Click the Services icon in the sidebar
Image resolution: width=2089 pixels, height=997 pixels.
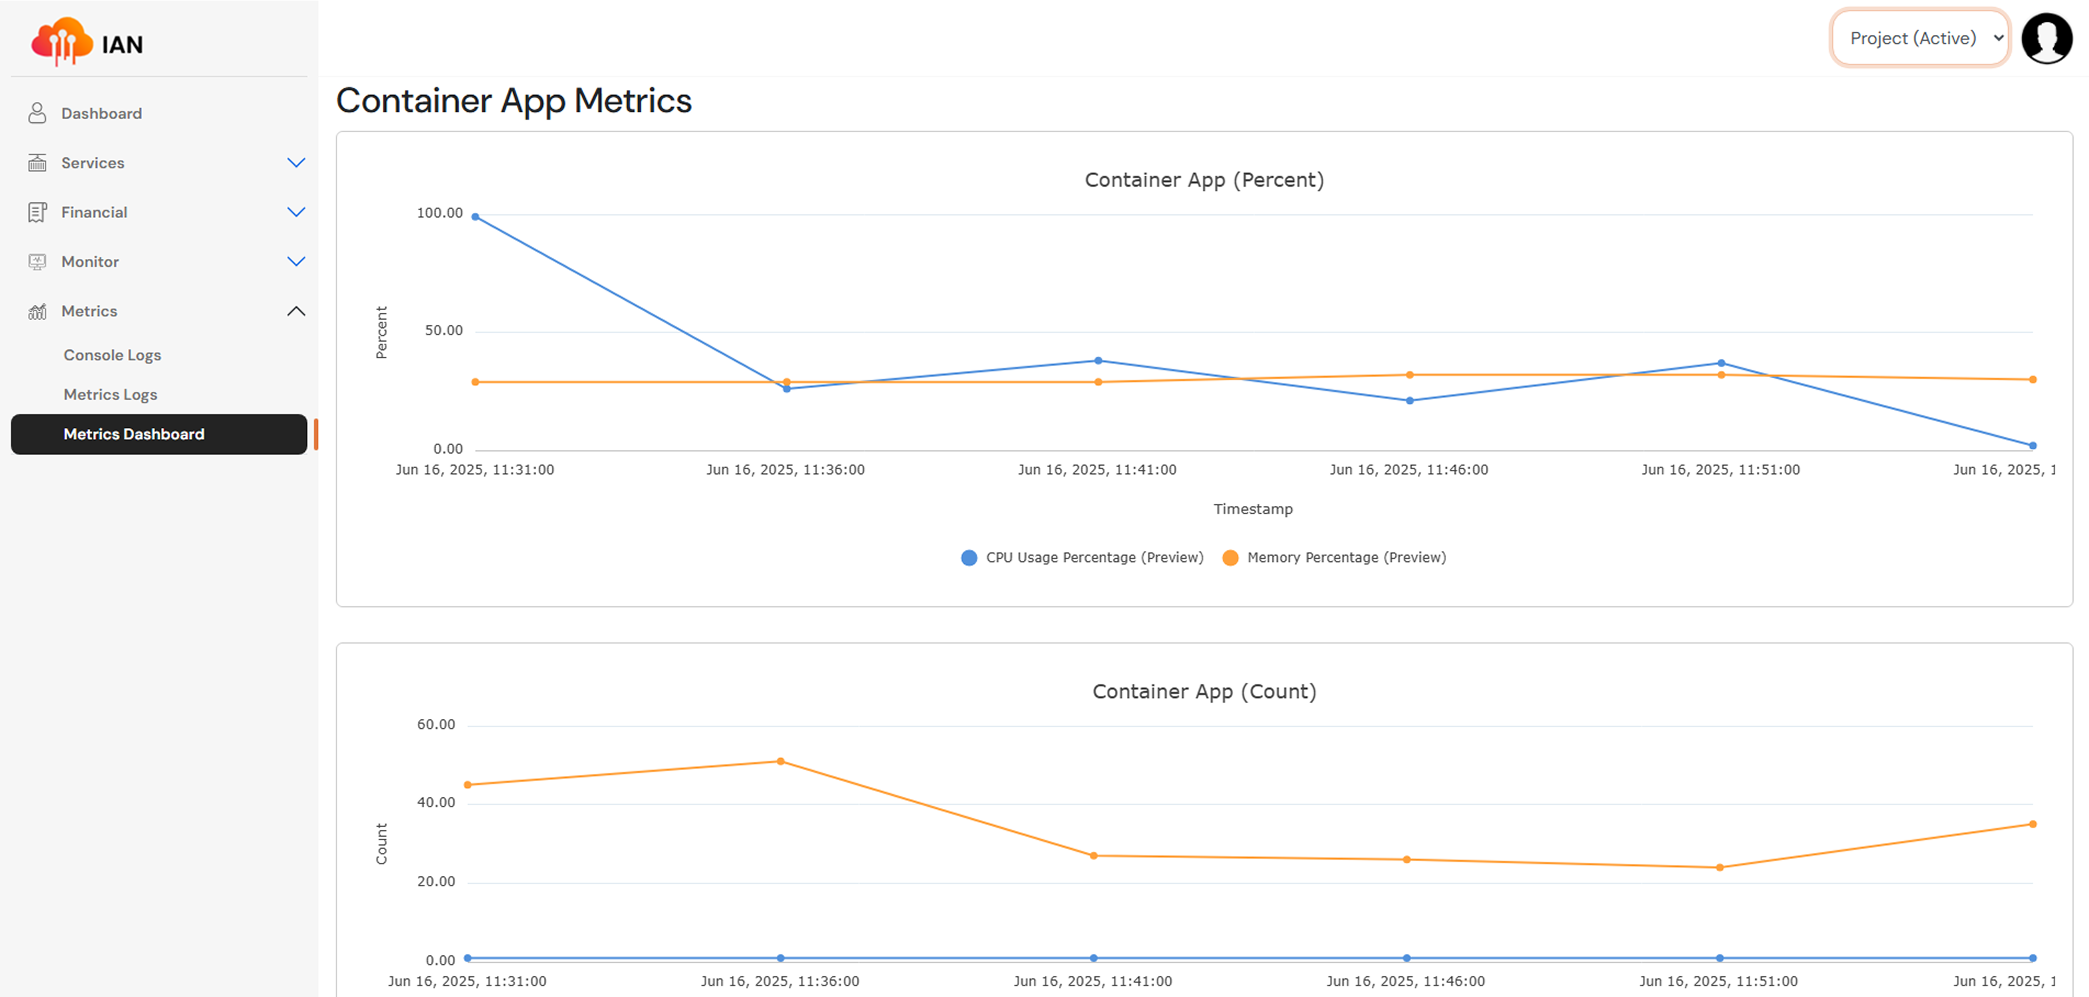pos(37,162)
